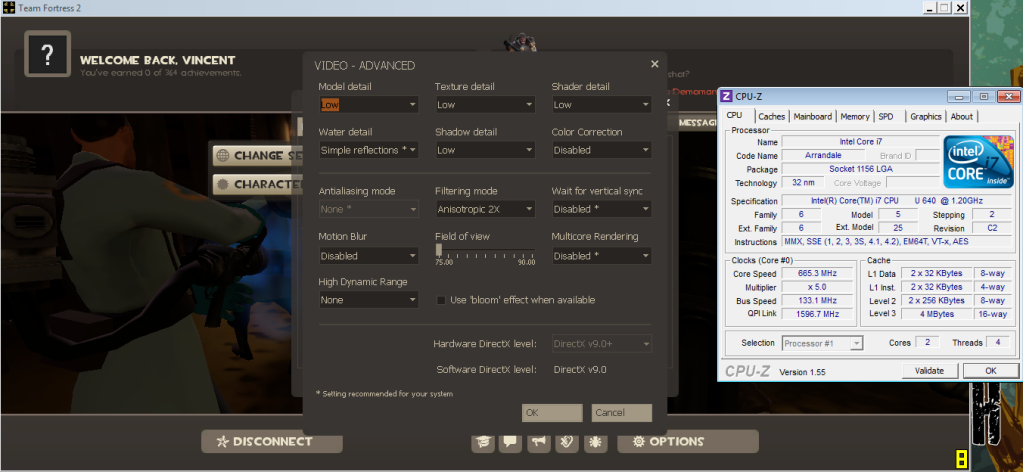Open the Options button in the main menu

coord(688,441)
